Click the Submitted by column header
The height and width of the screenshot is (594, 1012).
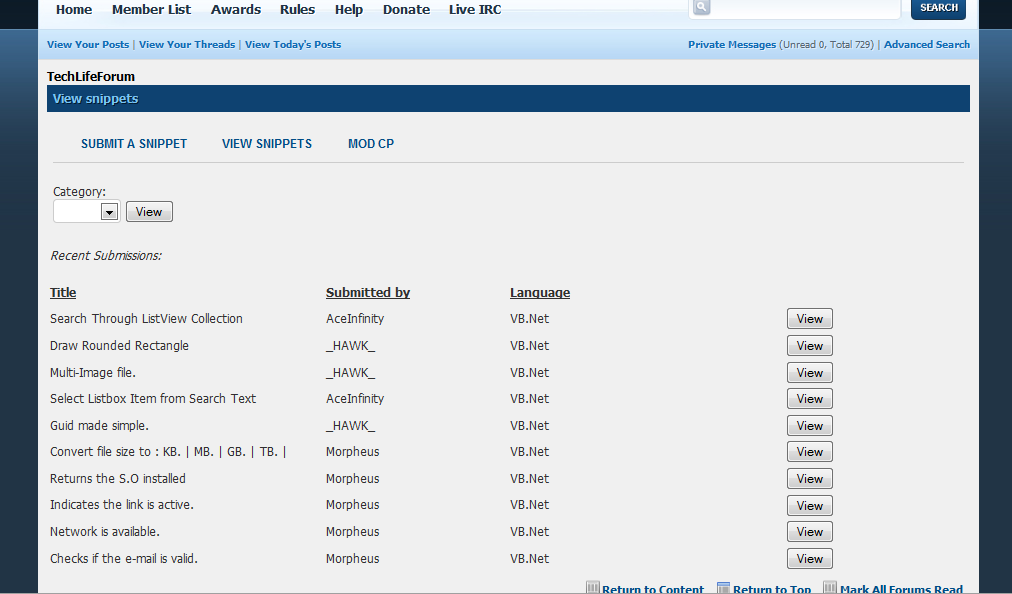click(x=368, y=293)
